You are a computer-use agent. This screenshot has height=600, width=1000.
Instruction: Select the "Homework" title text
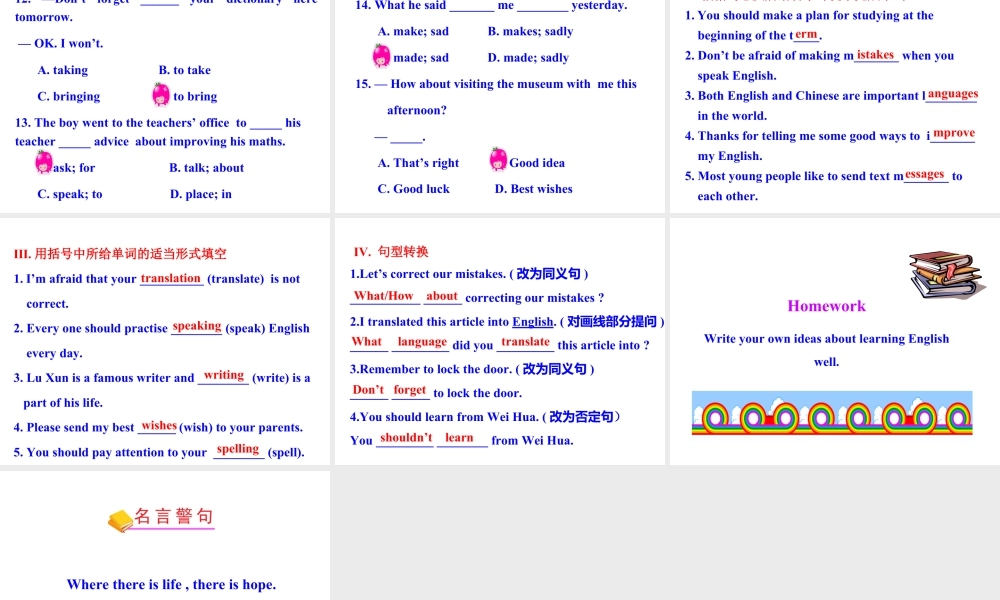click(826, 306)
